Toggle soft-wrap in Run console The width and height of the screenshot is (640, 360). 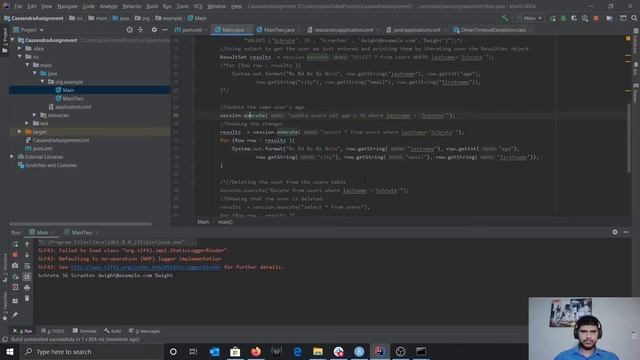pos(27,266)
